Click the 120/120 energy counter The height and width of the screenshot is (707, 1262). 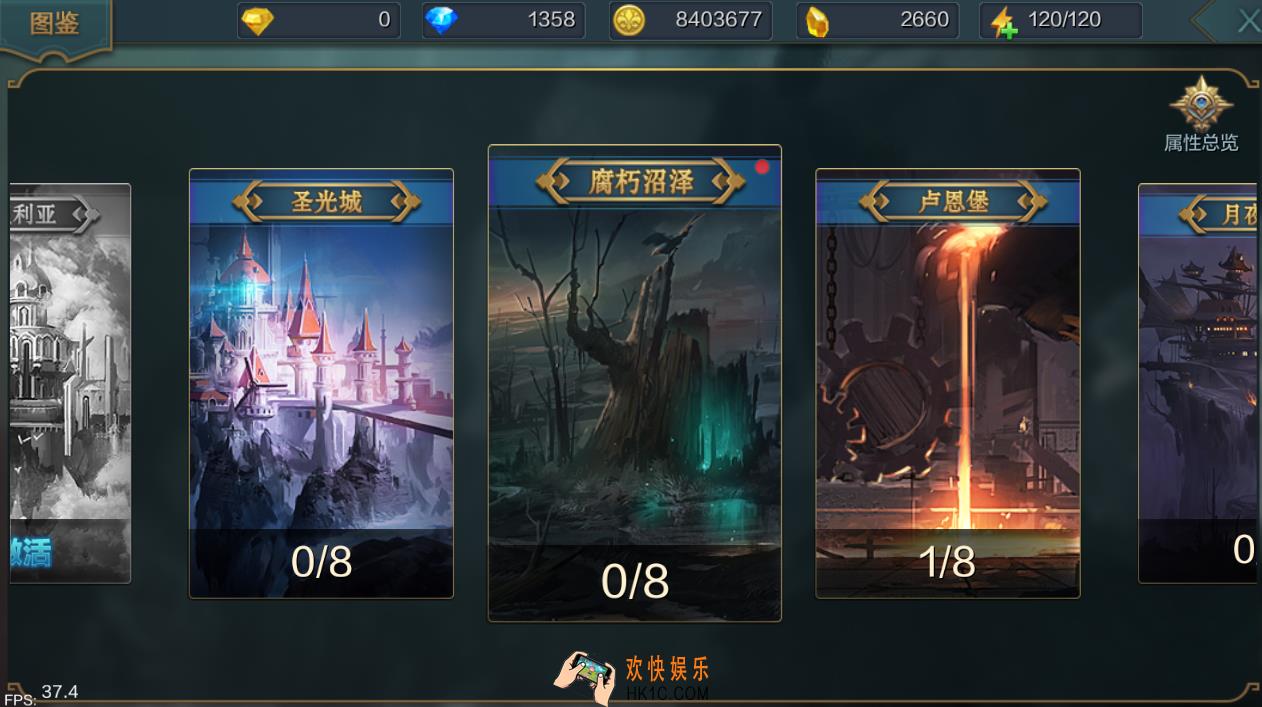point(1064,20)
